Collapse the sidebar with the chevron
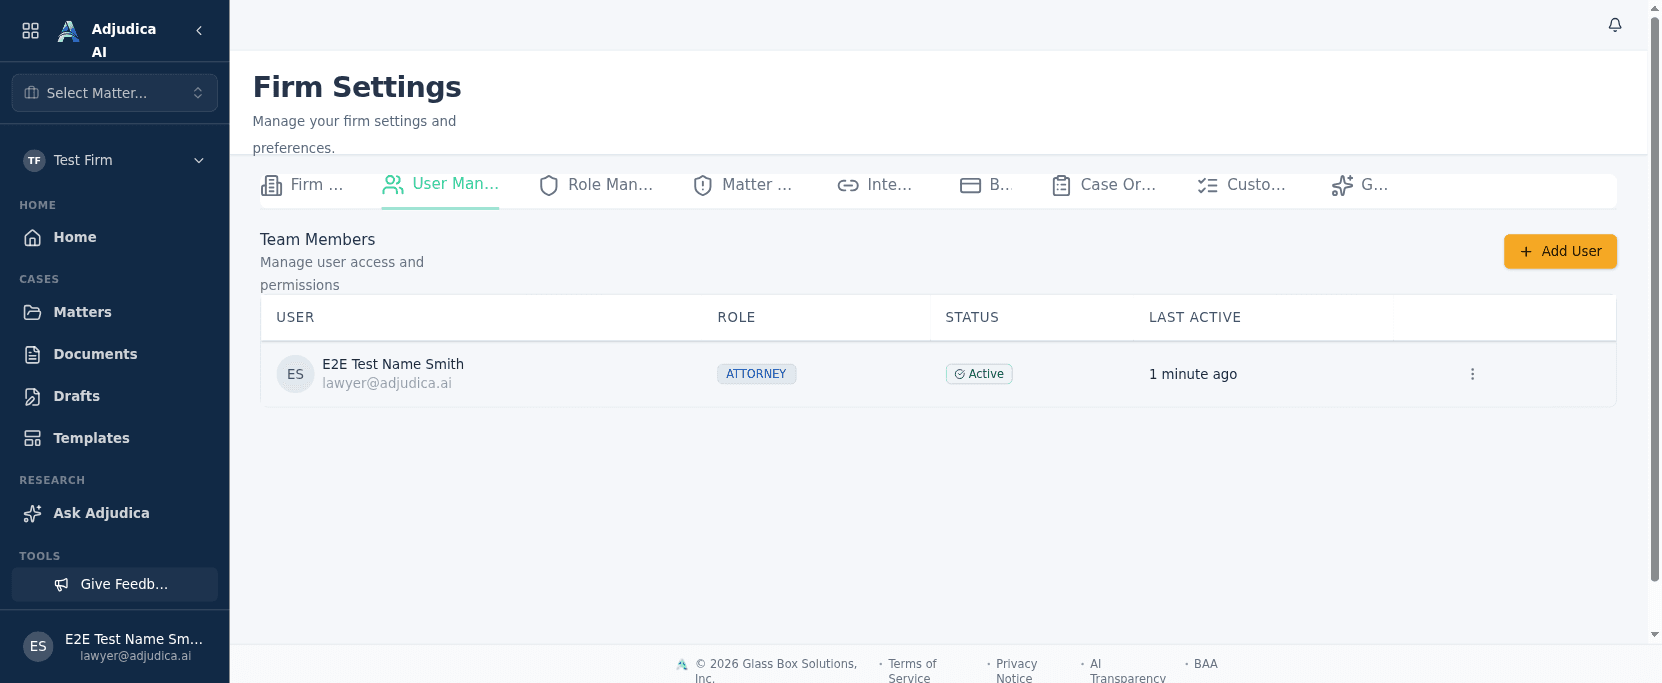 (x=199, y=30)
